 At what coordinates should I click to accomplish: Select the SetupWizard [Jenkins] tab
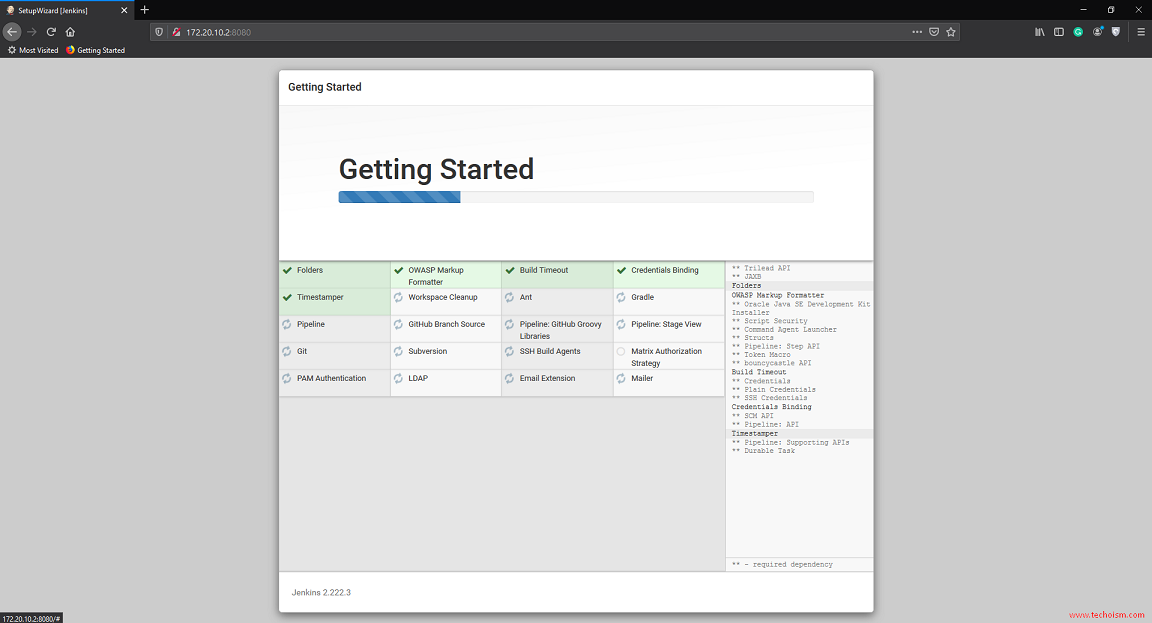67,10
